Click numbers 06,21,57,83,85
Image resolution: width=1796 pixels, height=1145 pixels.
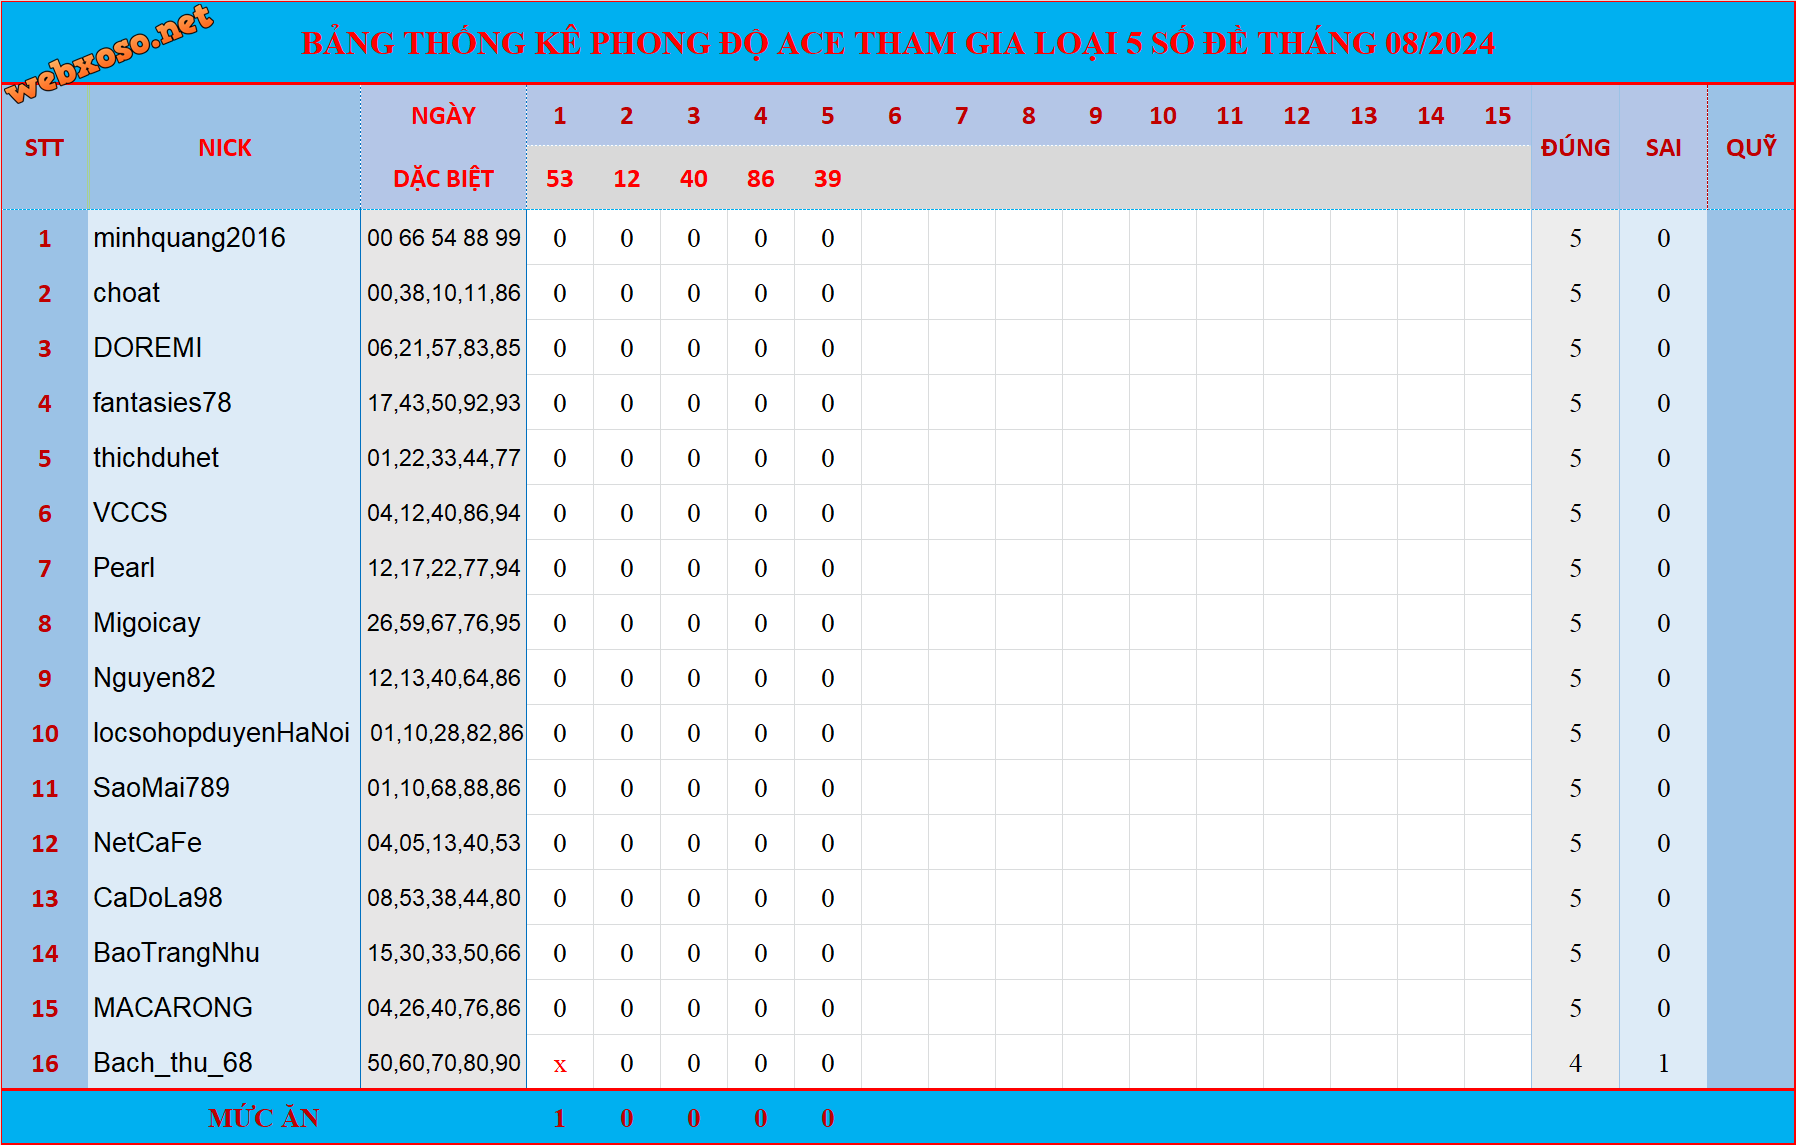pyautogui.click(x=444, y=348)
